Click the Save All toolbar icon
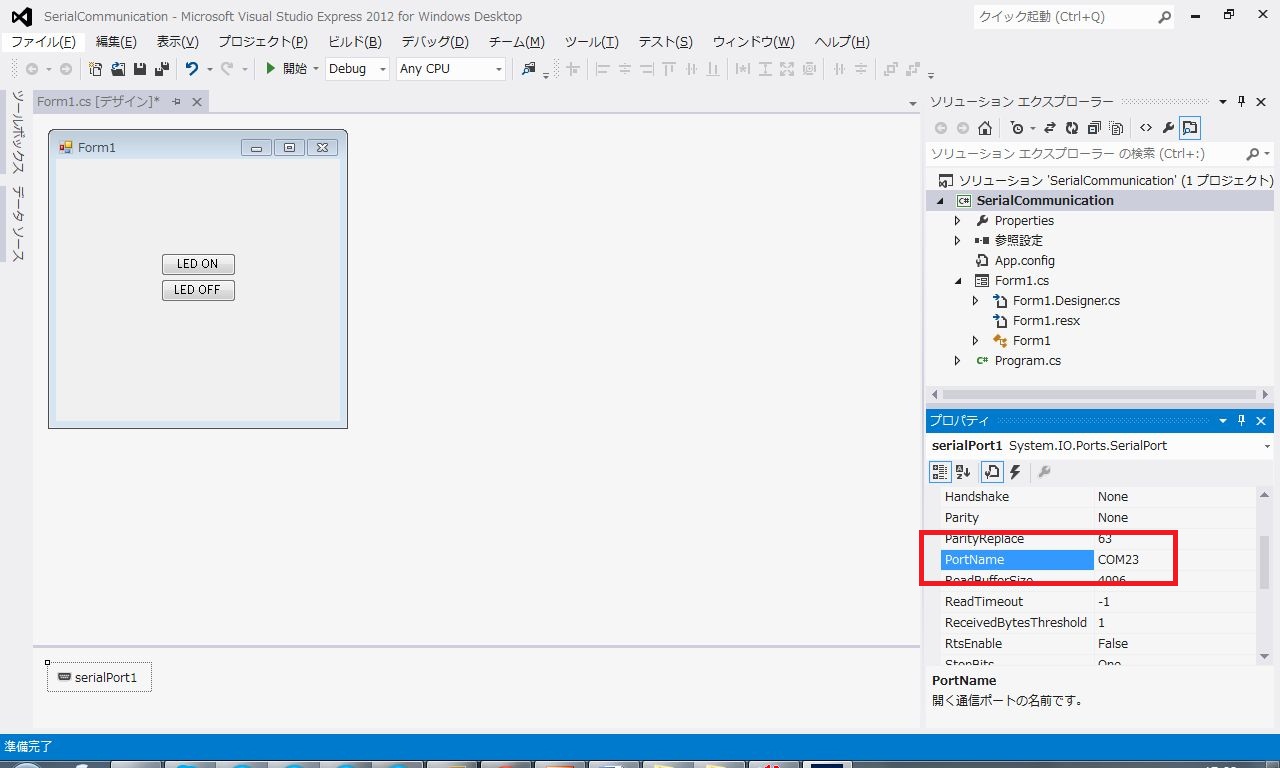Image resolution: width=1280 pixels, height=768 pixels. point(161,69)
